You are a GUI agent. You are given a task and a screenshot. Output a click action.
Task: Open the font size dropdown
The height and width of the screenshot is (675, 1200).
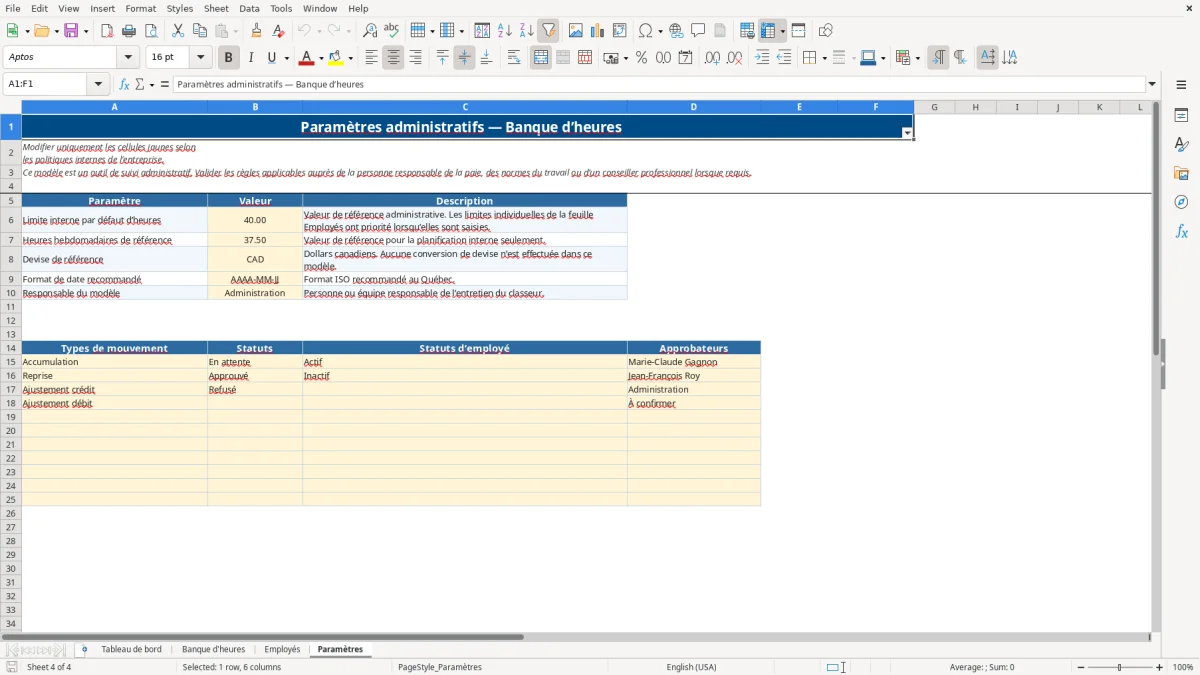tap(200, 58)
